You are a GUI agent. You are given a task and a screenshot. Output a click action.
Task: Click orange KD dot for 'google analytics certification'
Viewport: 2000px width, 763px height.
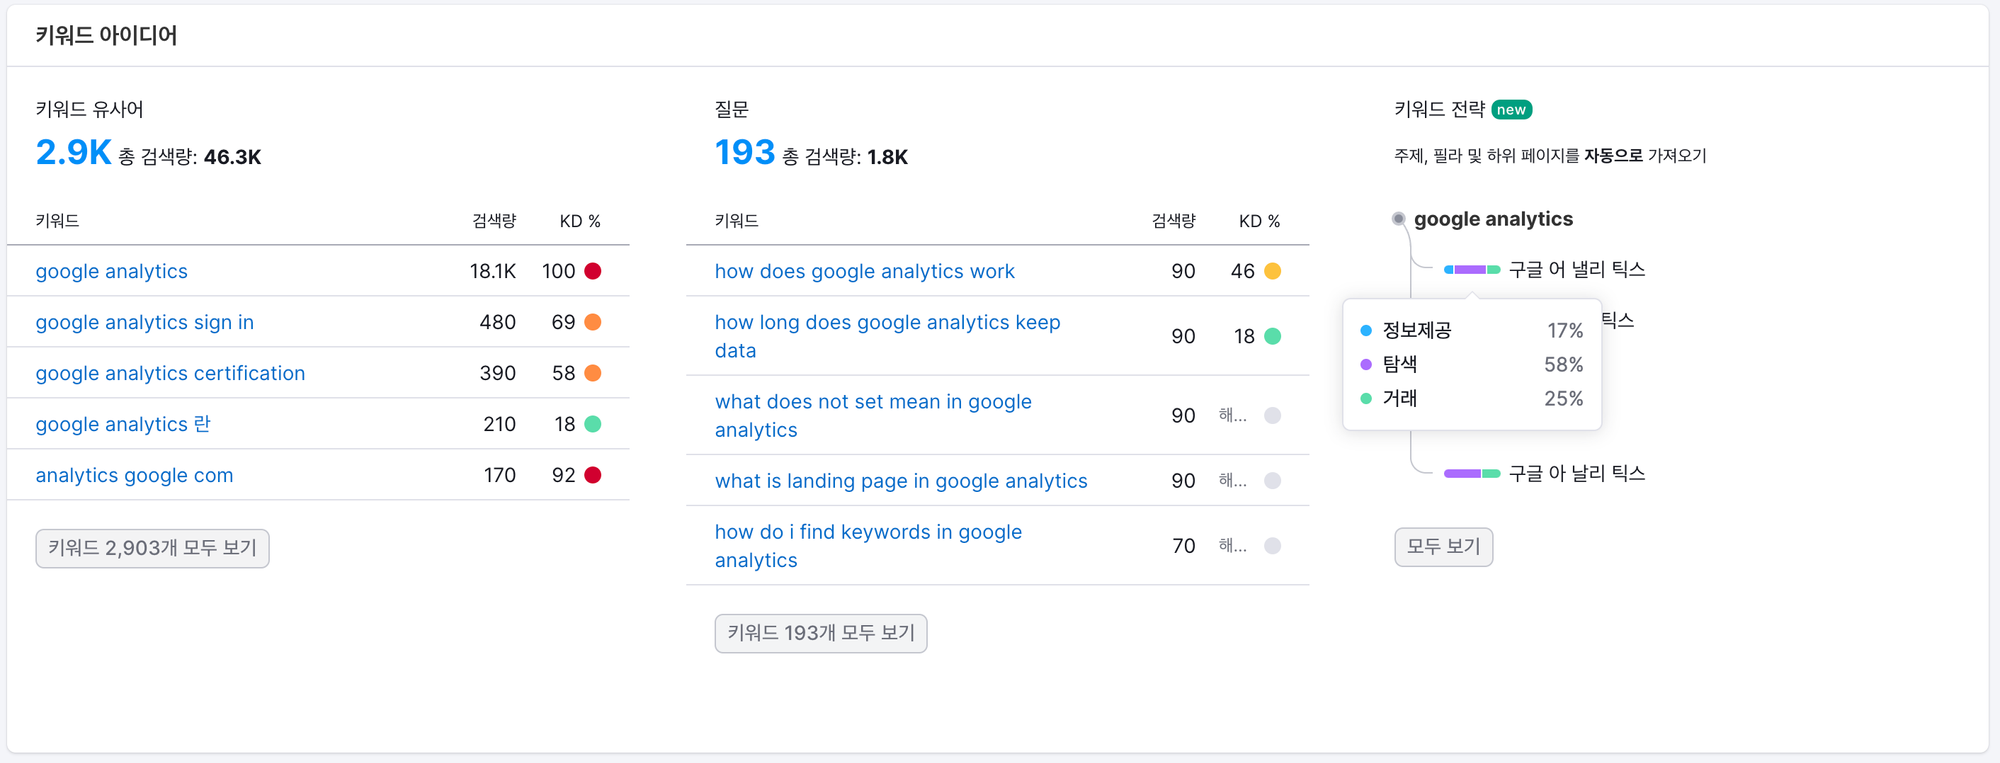[x=593, y=373]
